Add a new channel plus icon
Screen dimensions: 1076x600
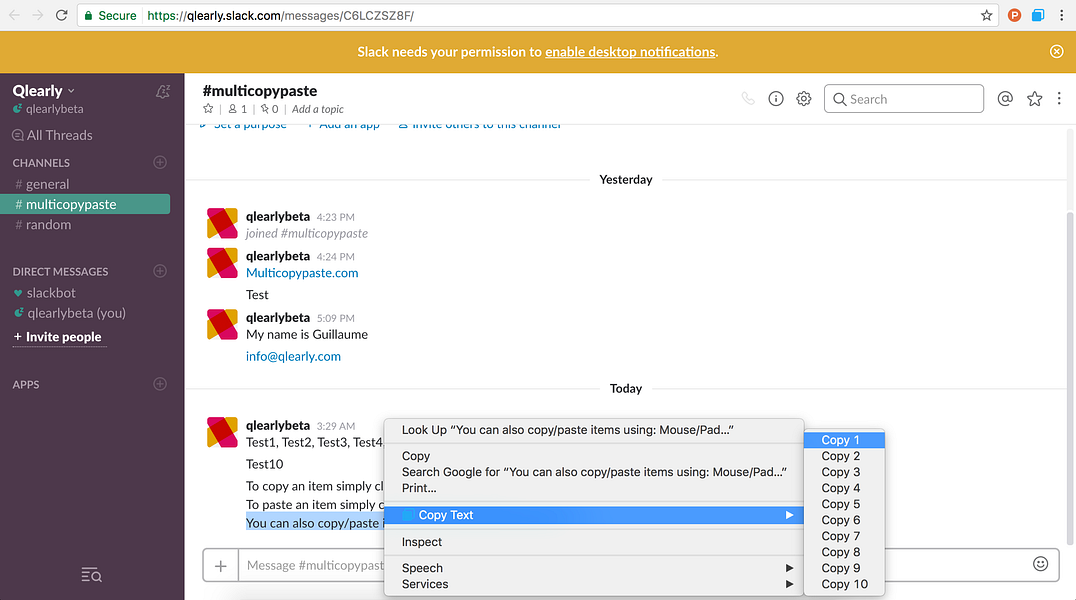(160, 162)
